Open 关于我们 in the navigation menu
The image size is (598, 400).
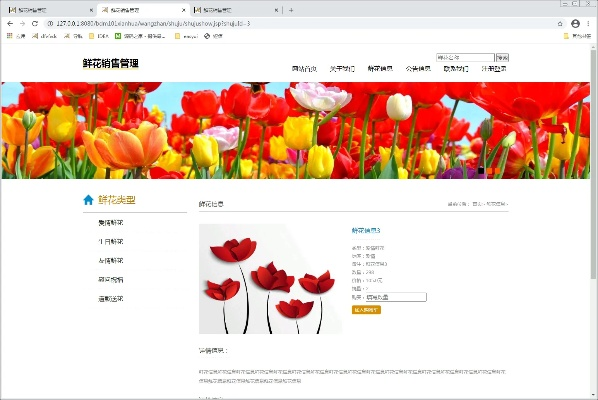tap(342, 69)
